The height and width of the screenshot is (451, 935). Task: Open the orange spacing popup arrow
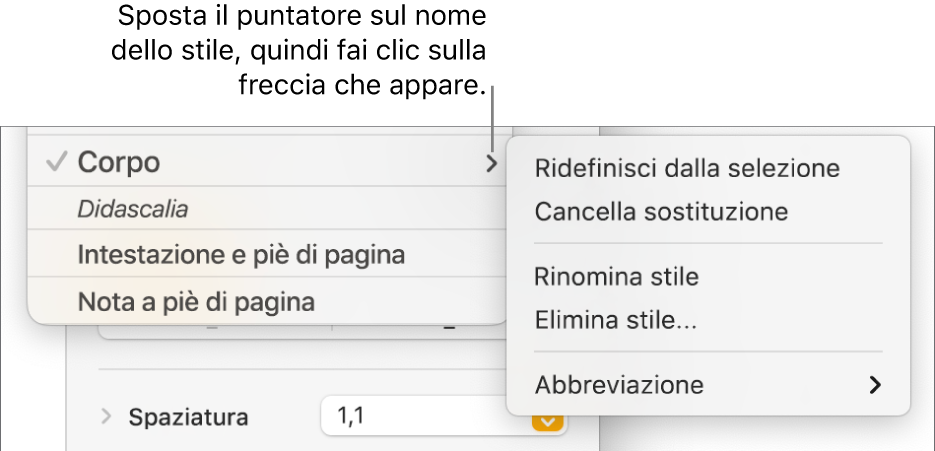click(x=543, y=422)
